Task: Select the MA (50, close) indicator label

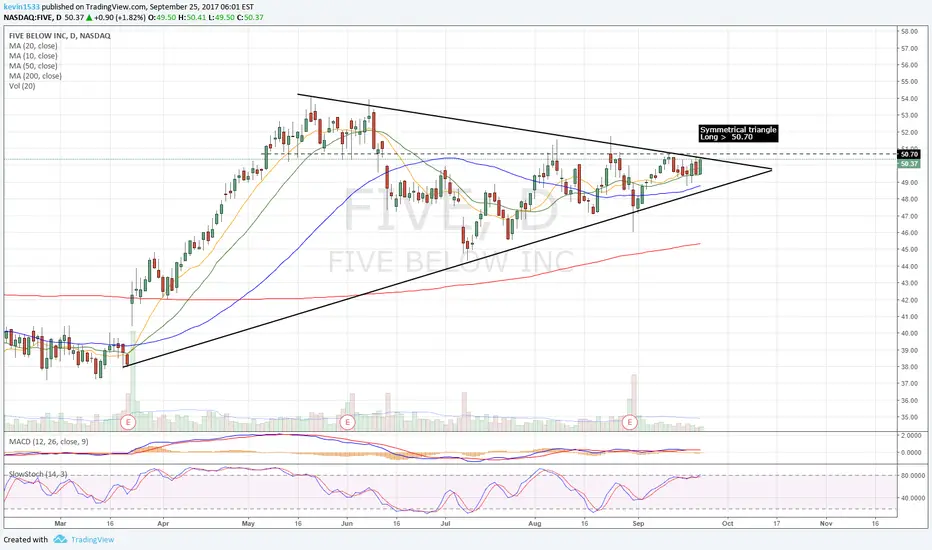Action: coord(33,66)
